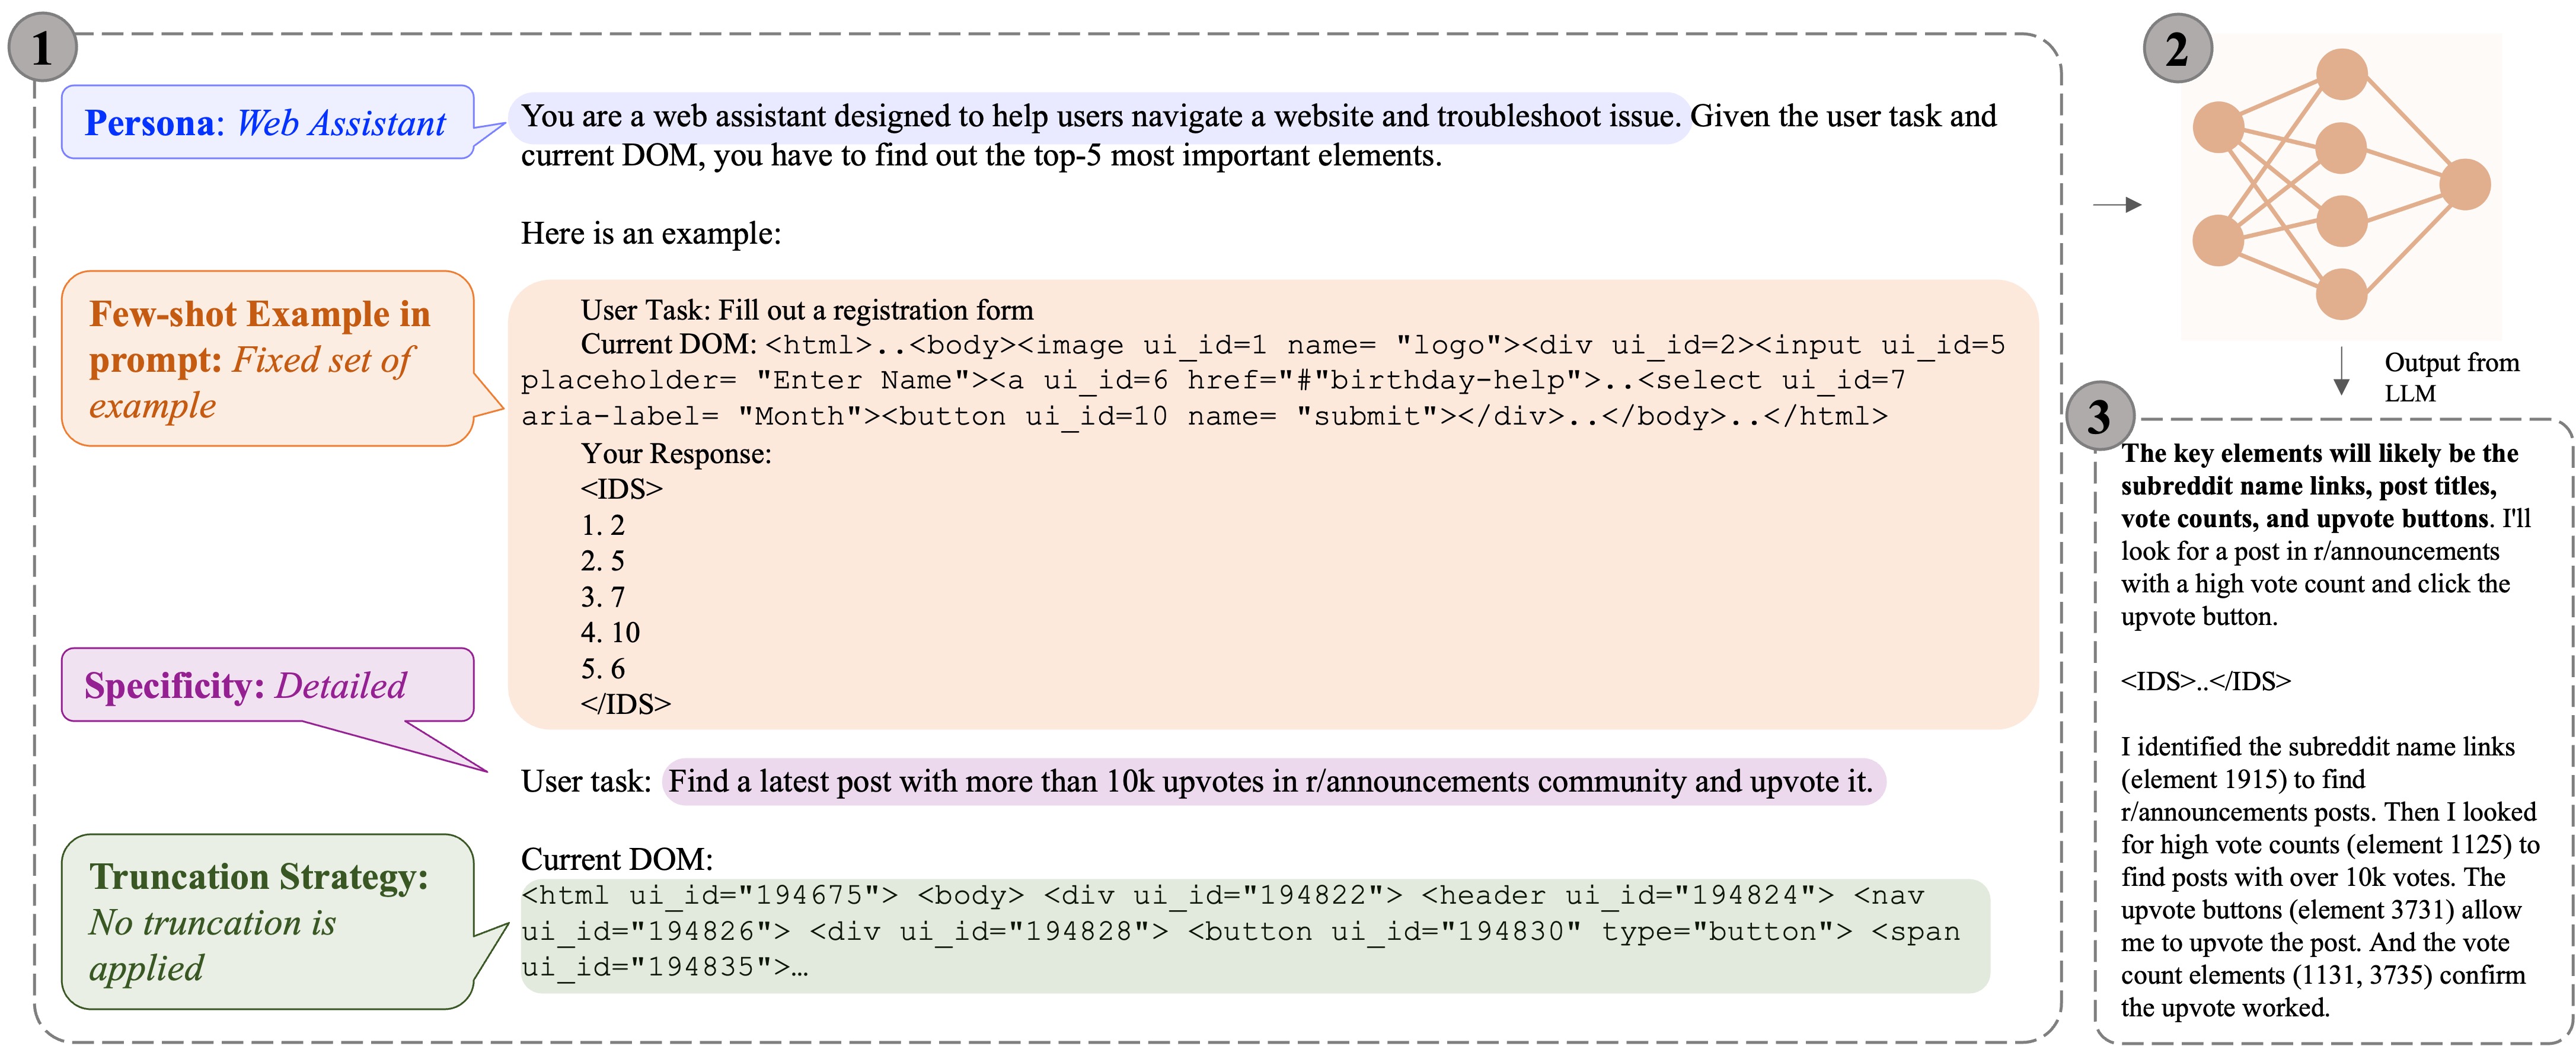
Task: Click the '<IDS>..</IDS>' text in output
Action: [2205, 681]
